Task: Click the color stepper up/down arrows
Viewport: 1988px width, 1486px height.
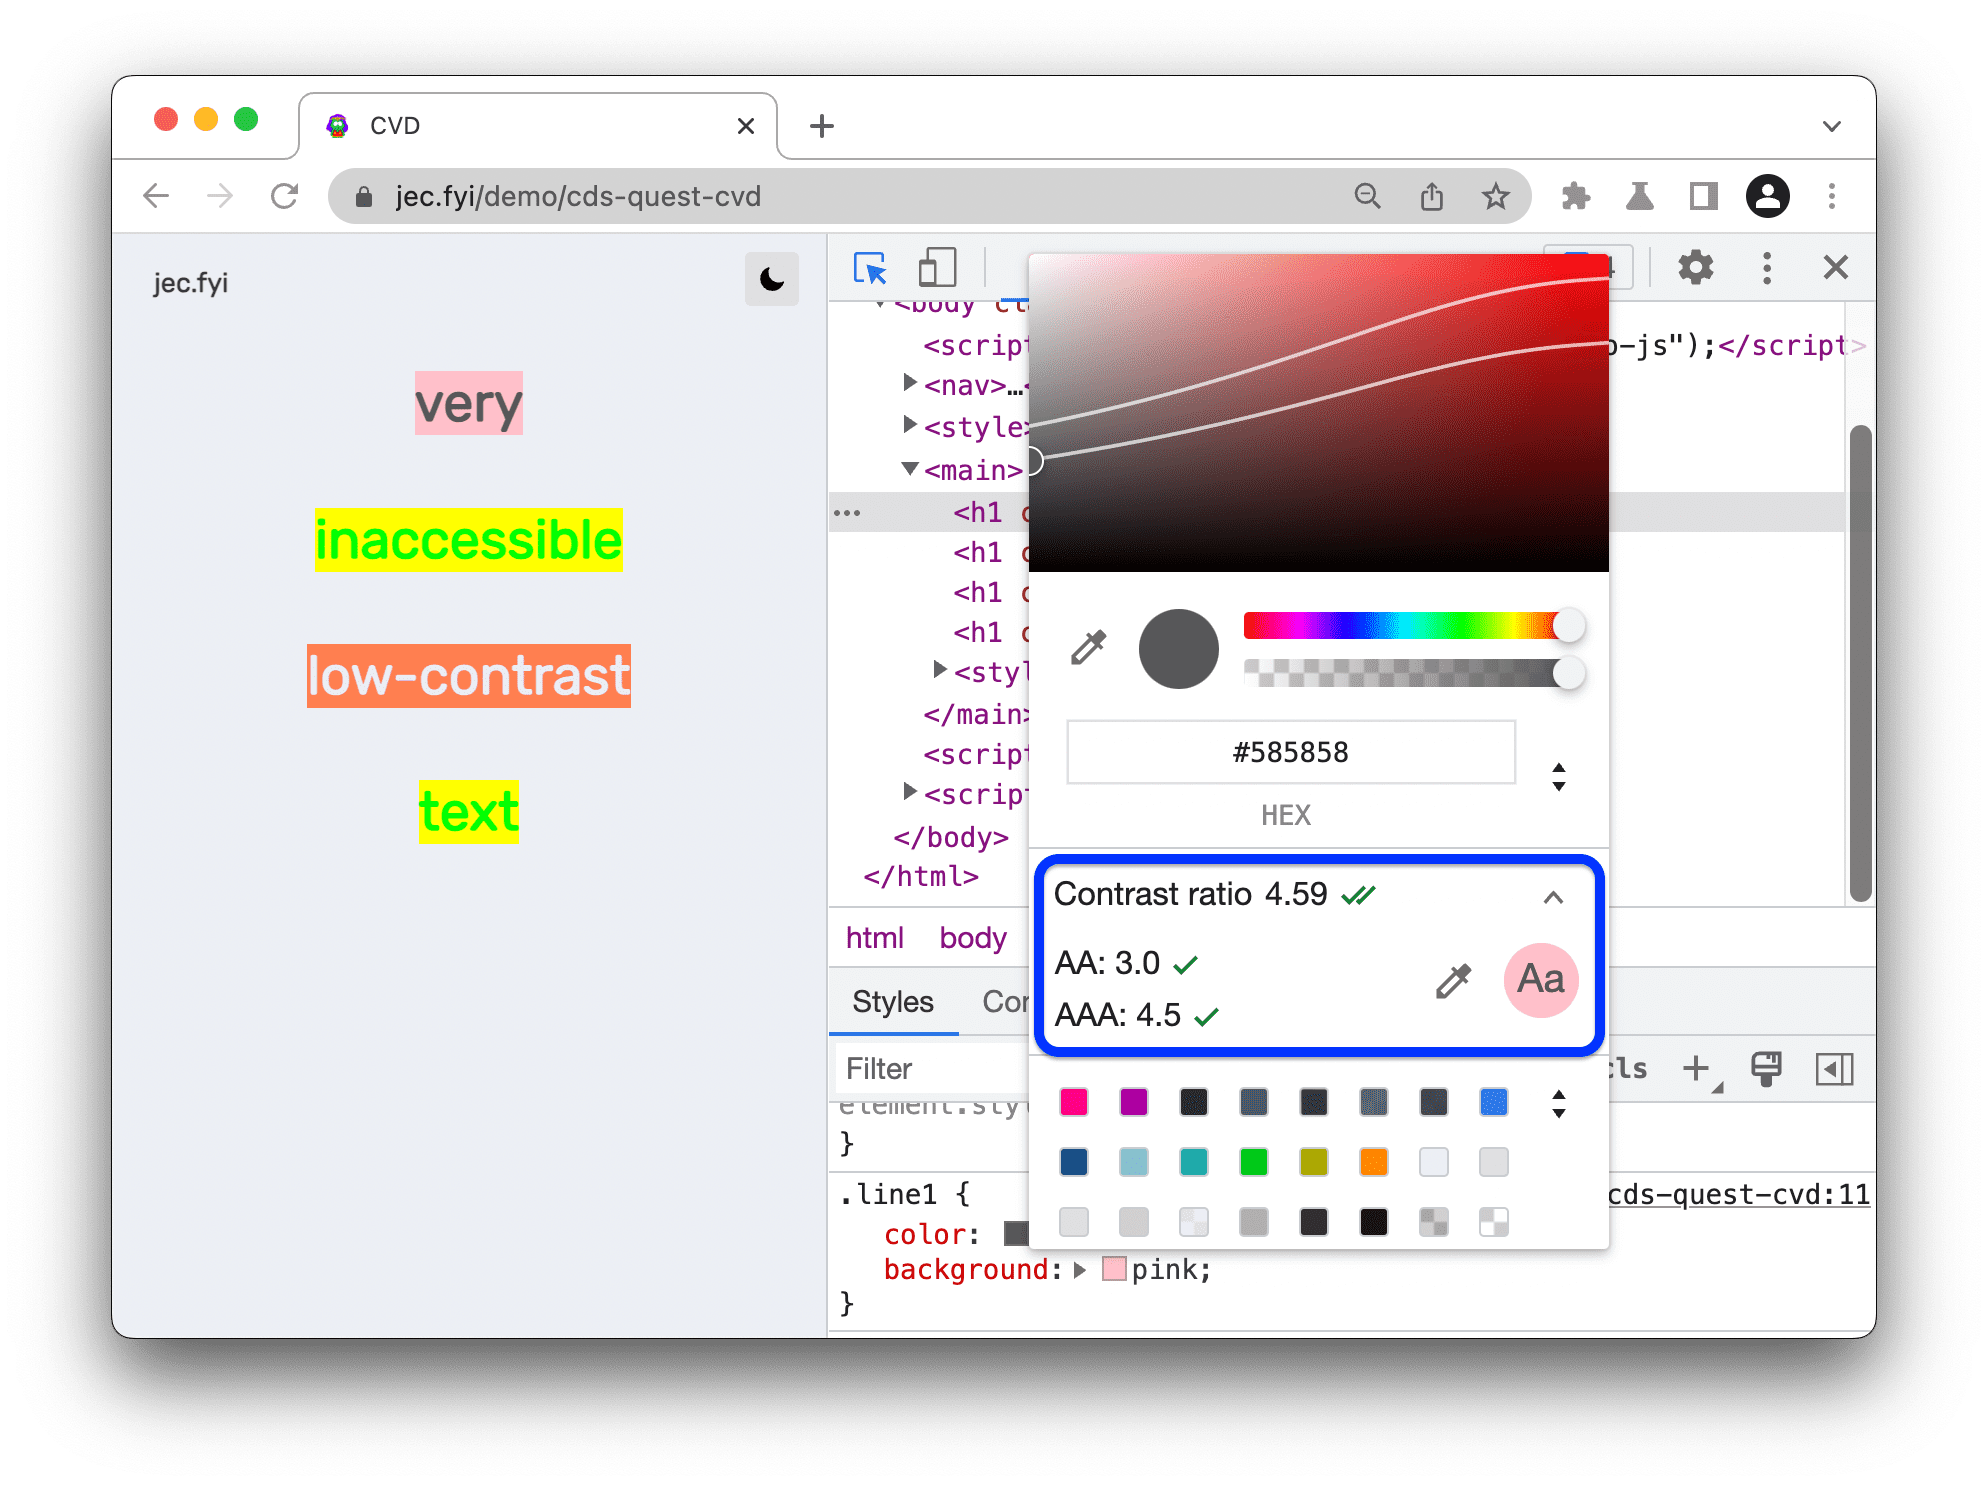Action: click(1559, 776)
